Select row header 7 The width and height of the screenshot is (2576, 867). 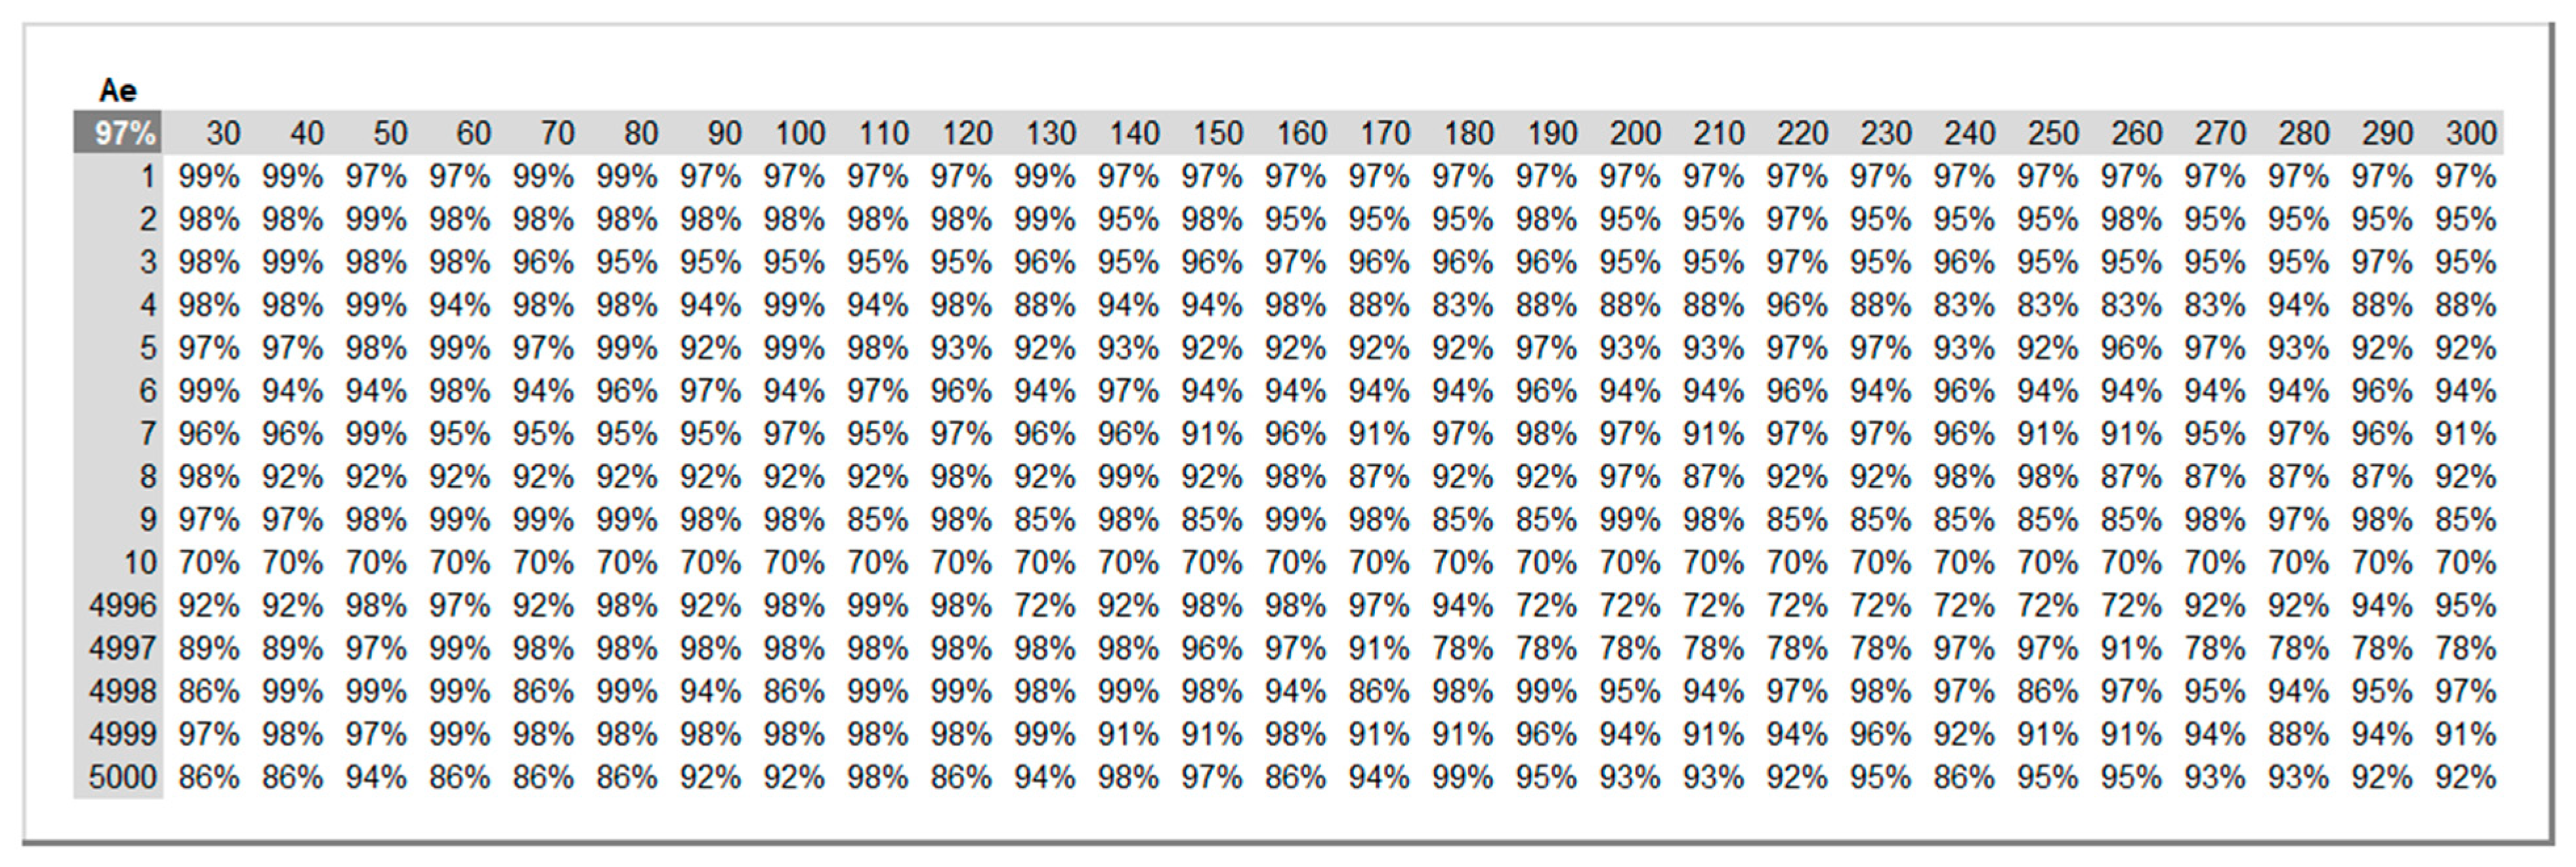click(146, 434)
